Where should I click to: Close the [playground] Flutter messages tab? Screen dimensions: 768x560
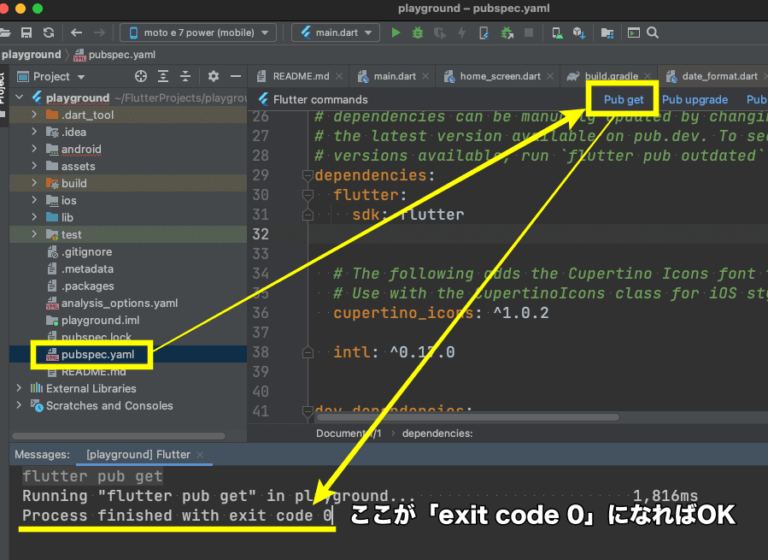point(200,455)
